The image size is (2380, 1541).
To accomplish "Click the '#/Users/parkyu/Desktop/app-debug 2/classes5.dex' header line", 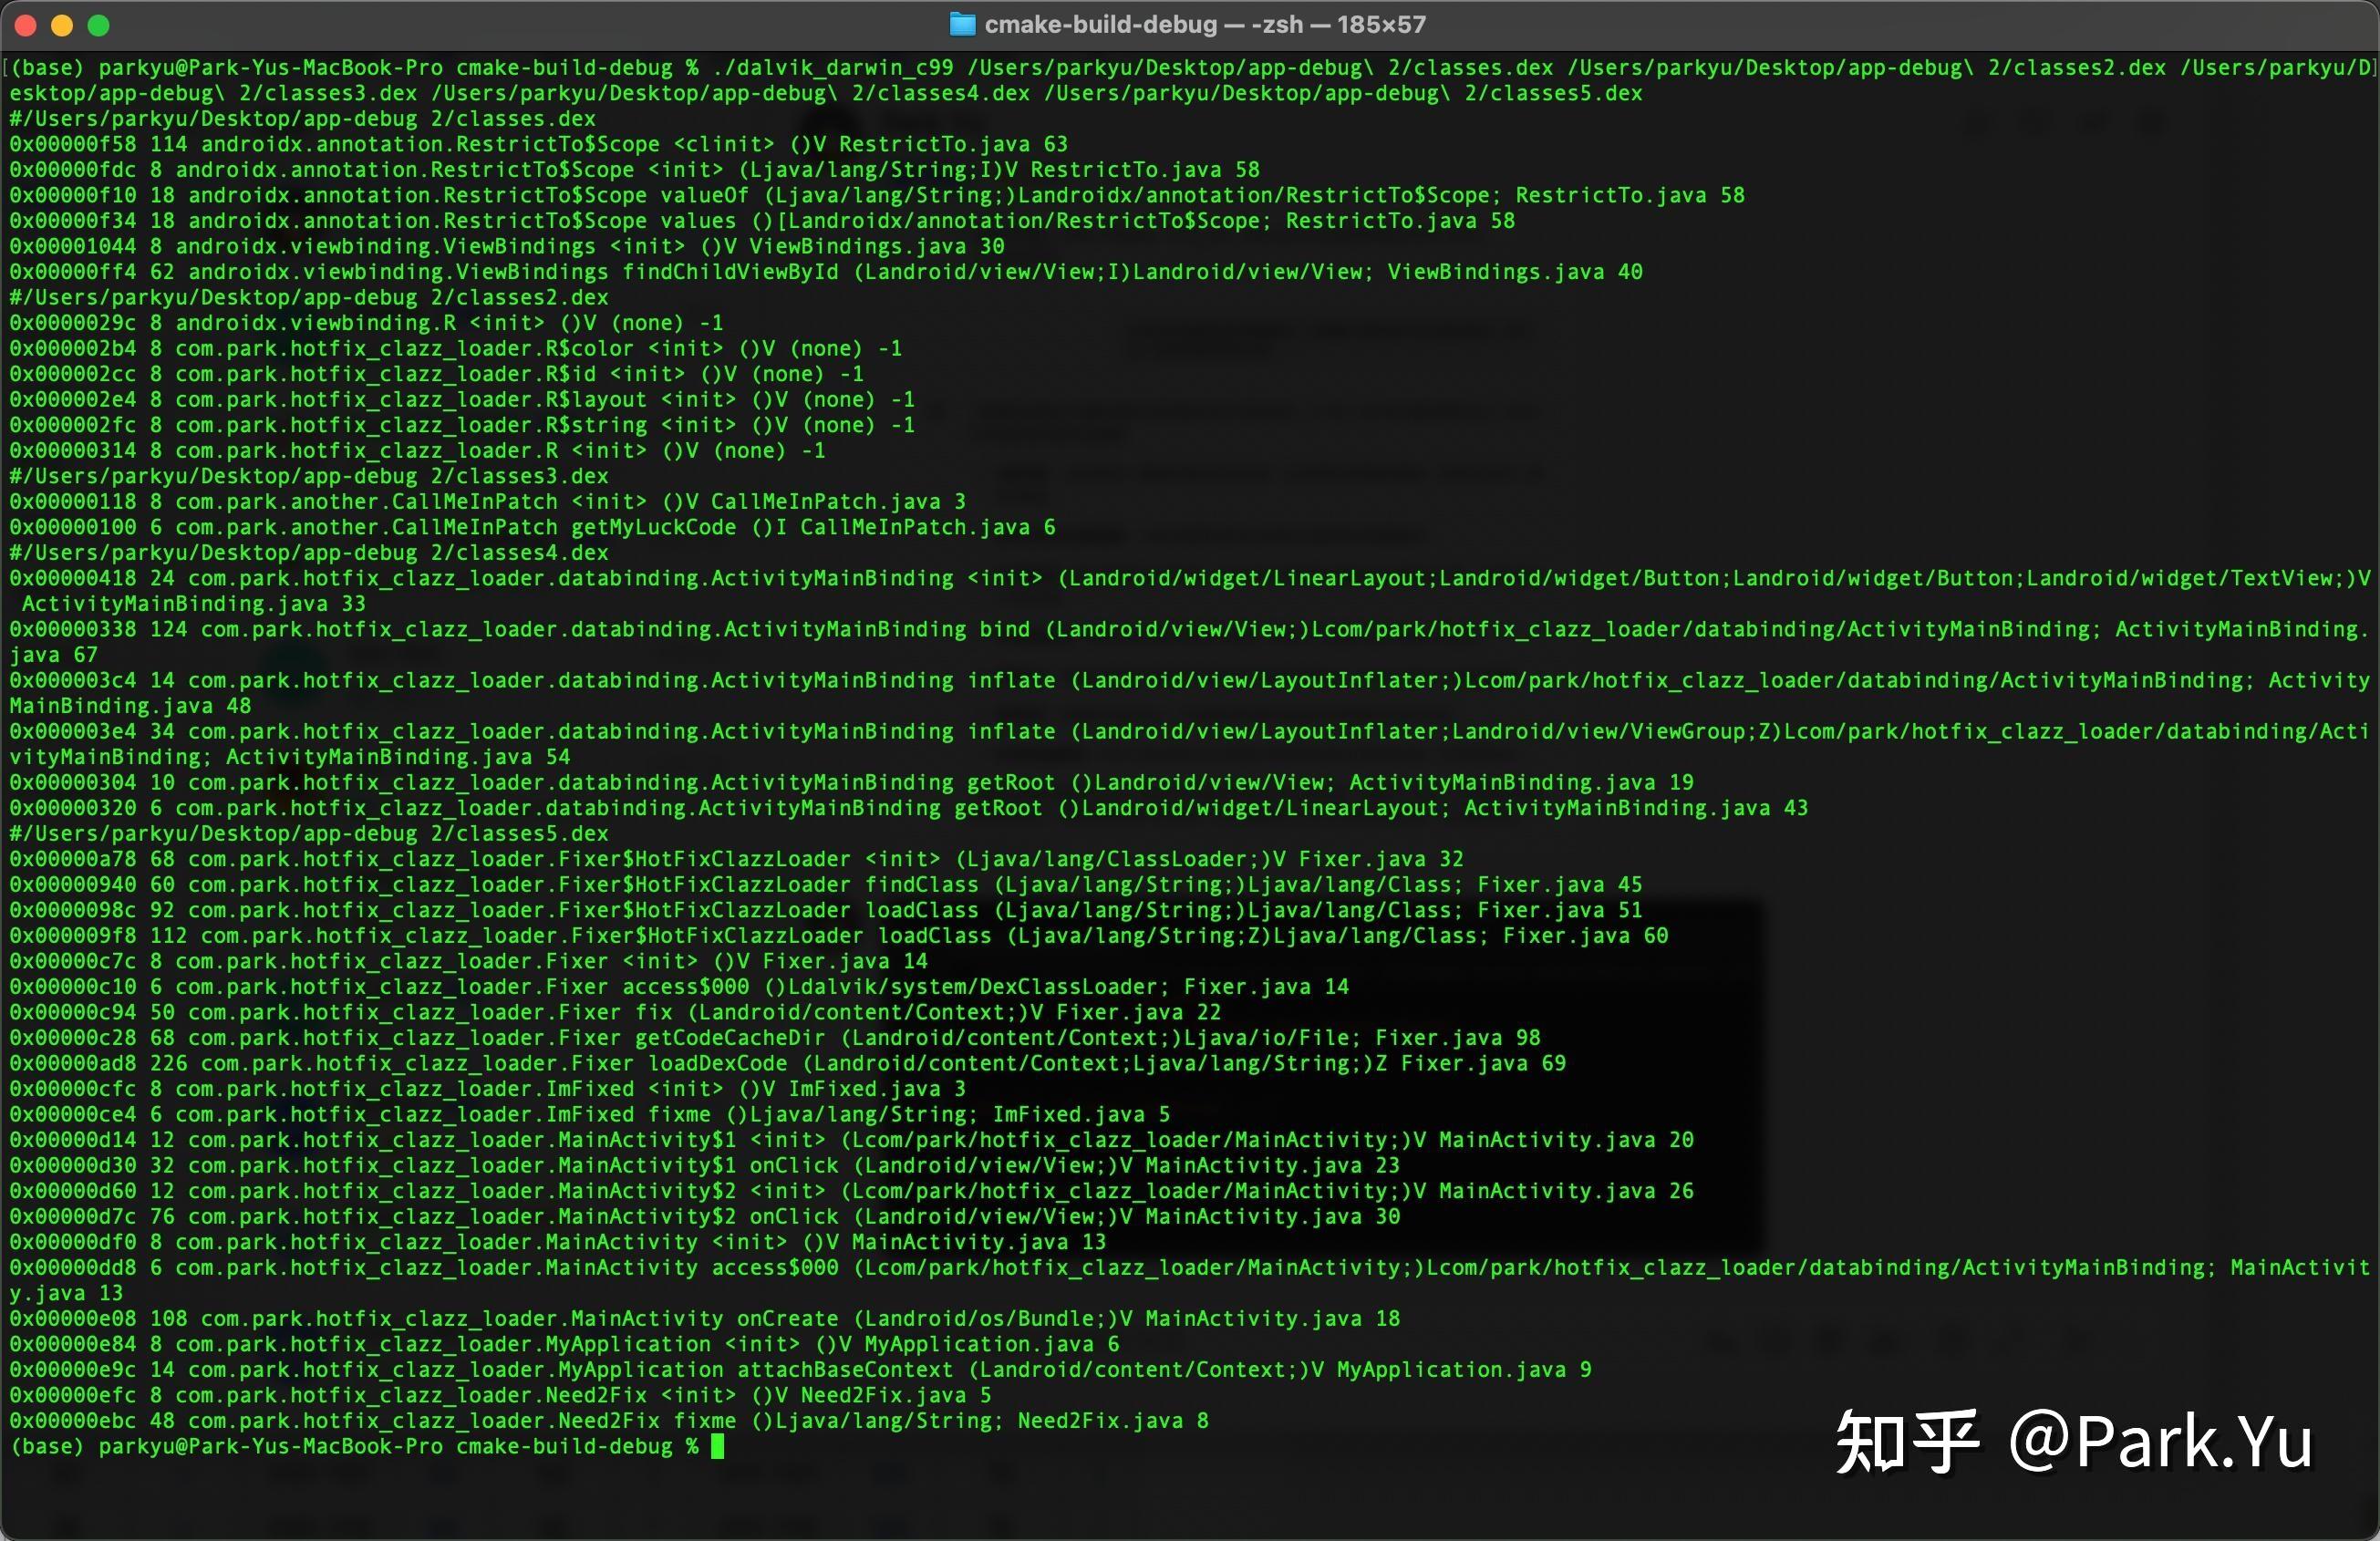I will click(309, 833).
